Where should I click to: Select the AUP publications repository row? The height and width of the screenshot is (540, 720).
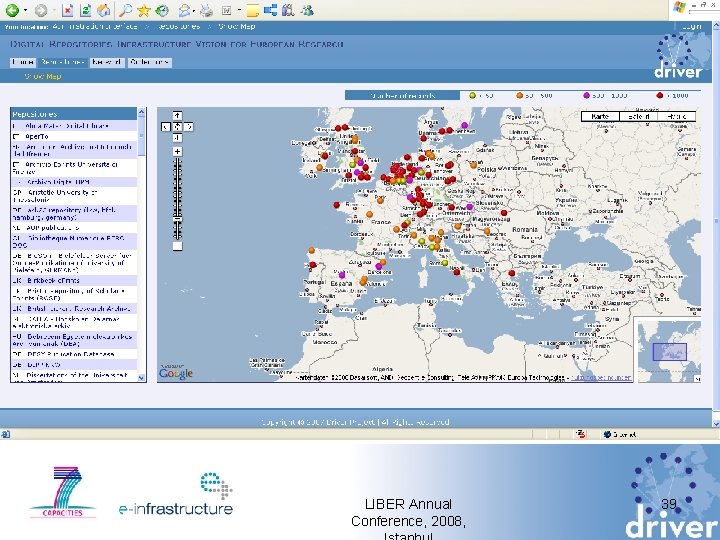point(74,228)
